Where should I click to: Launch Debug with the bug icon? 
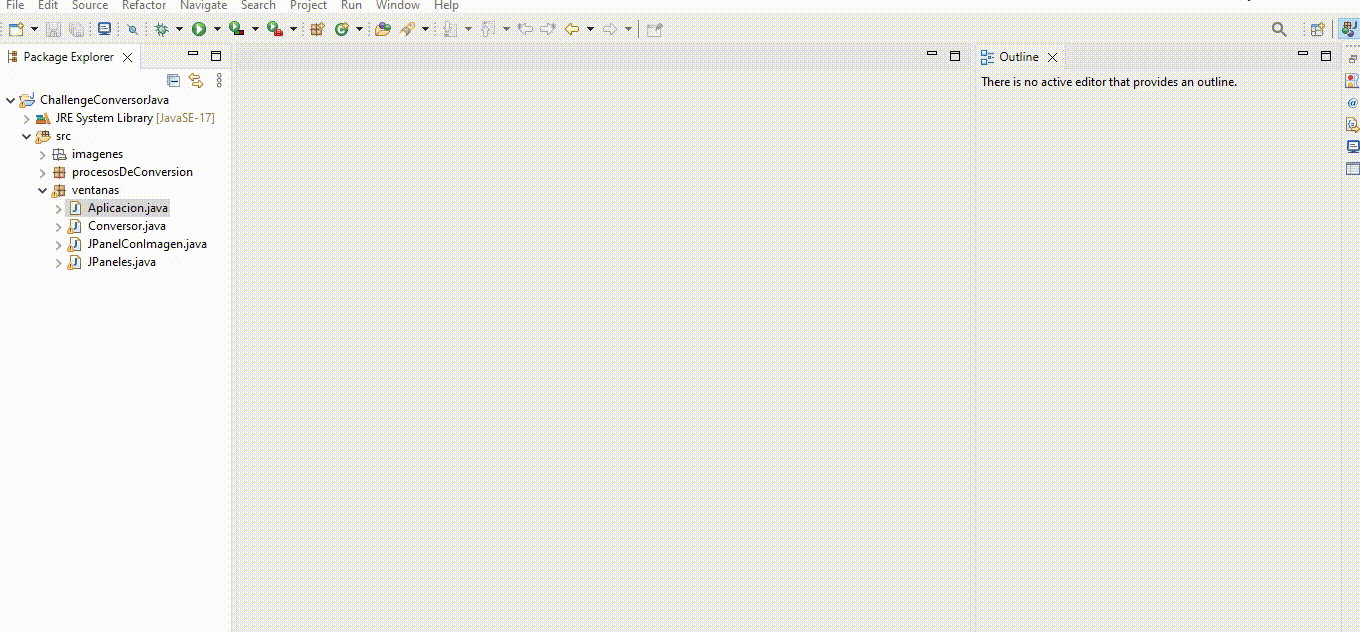pos(162,29)
